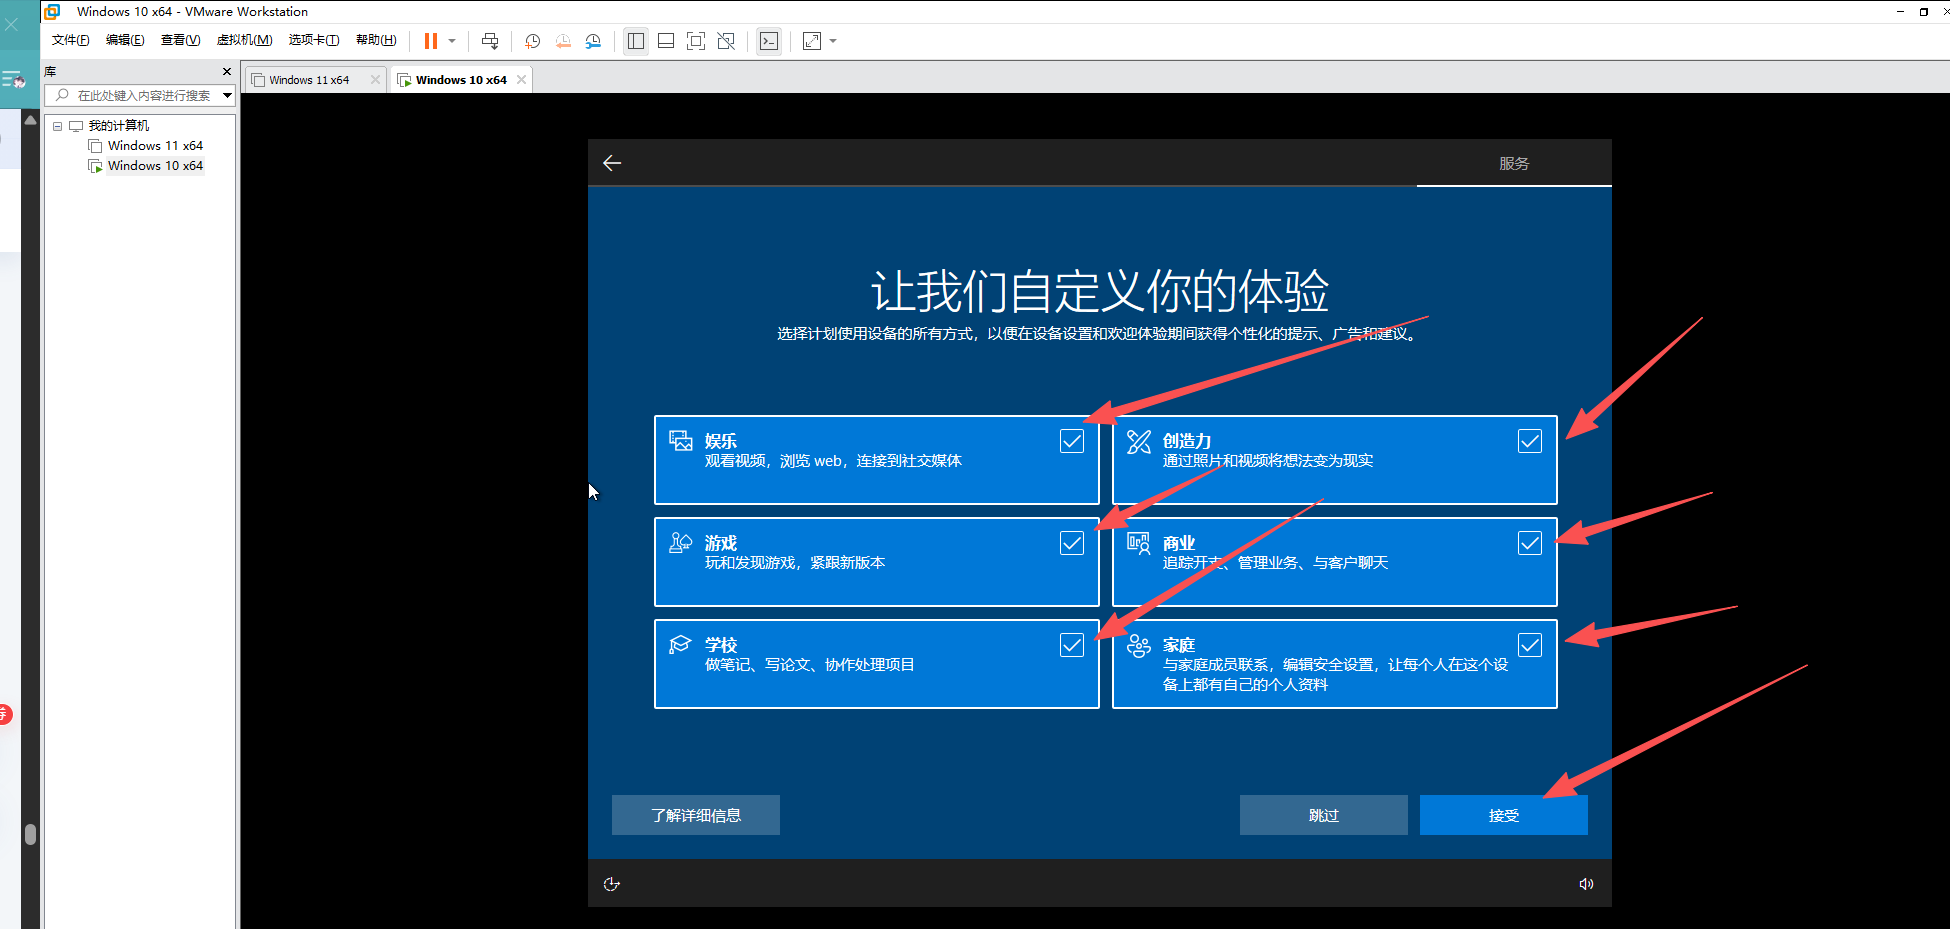Take a snapshot of this virtual machine
The height and width of the screenshot is (929, 1950).
pos(533,41)
